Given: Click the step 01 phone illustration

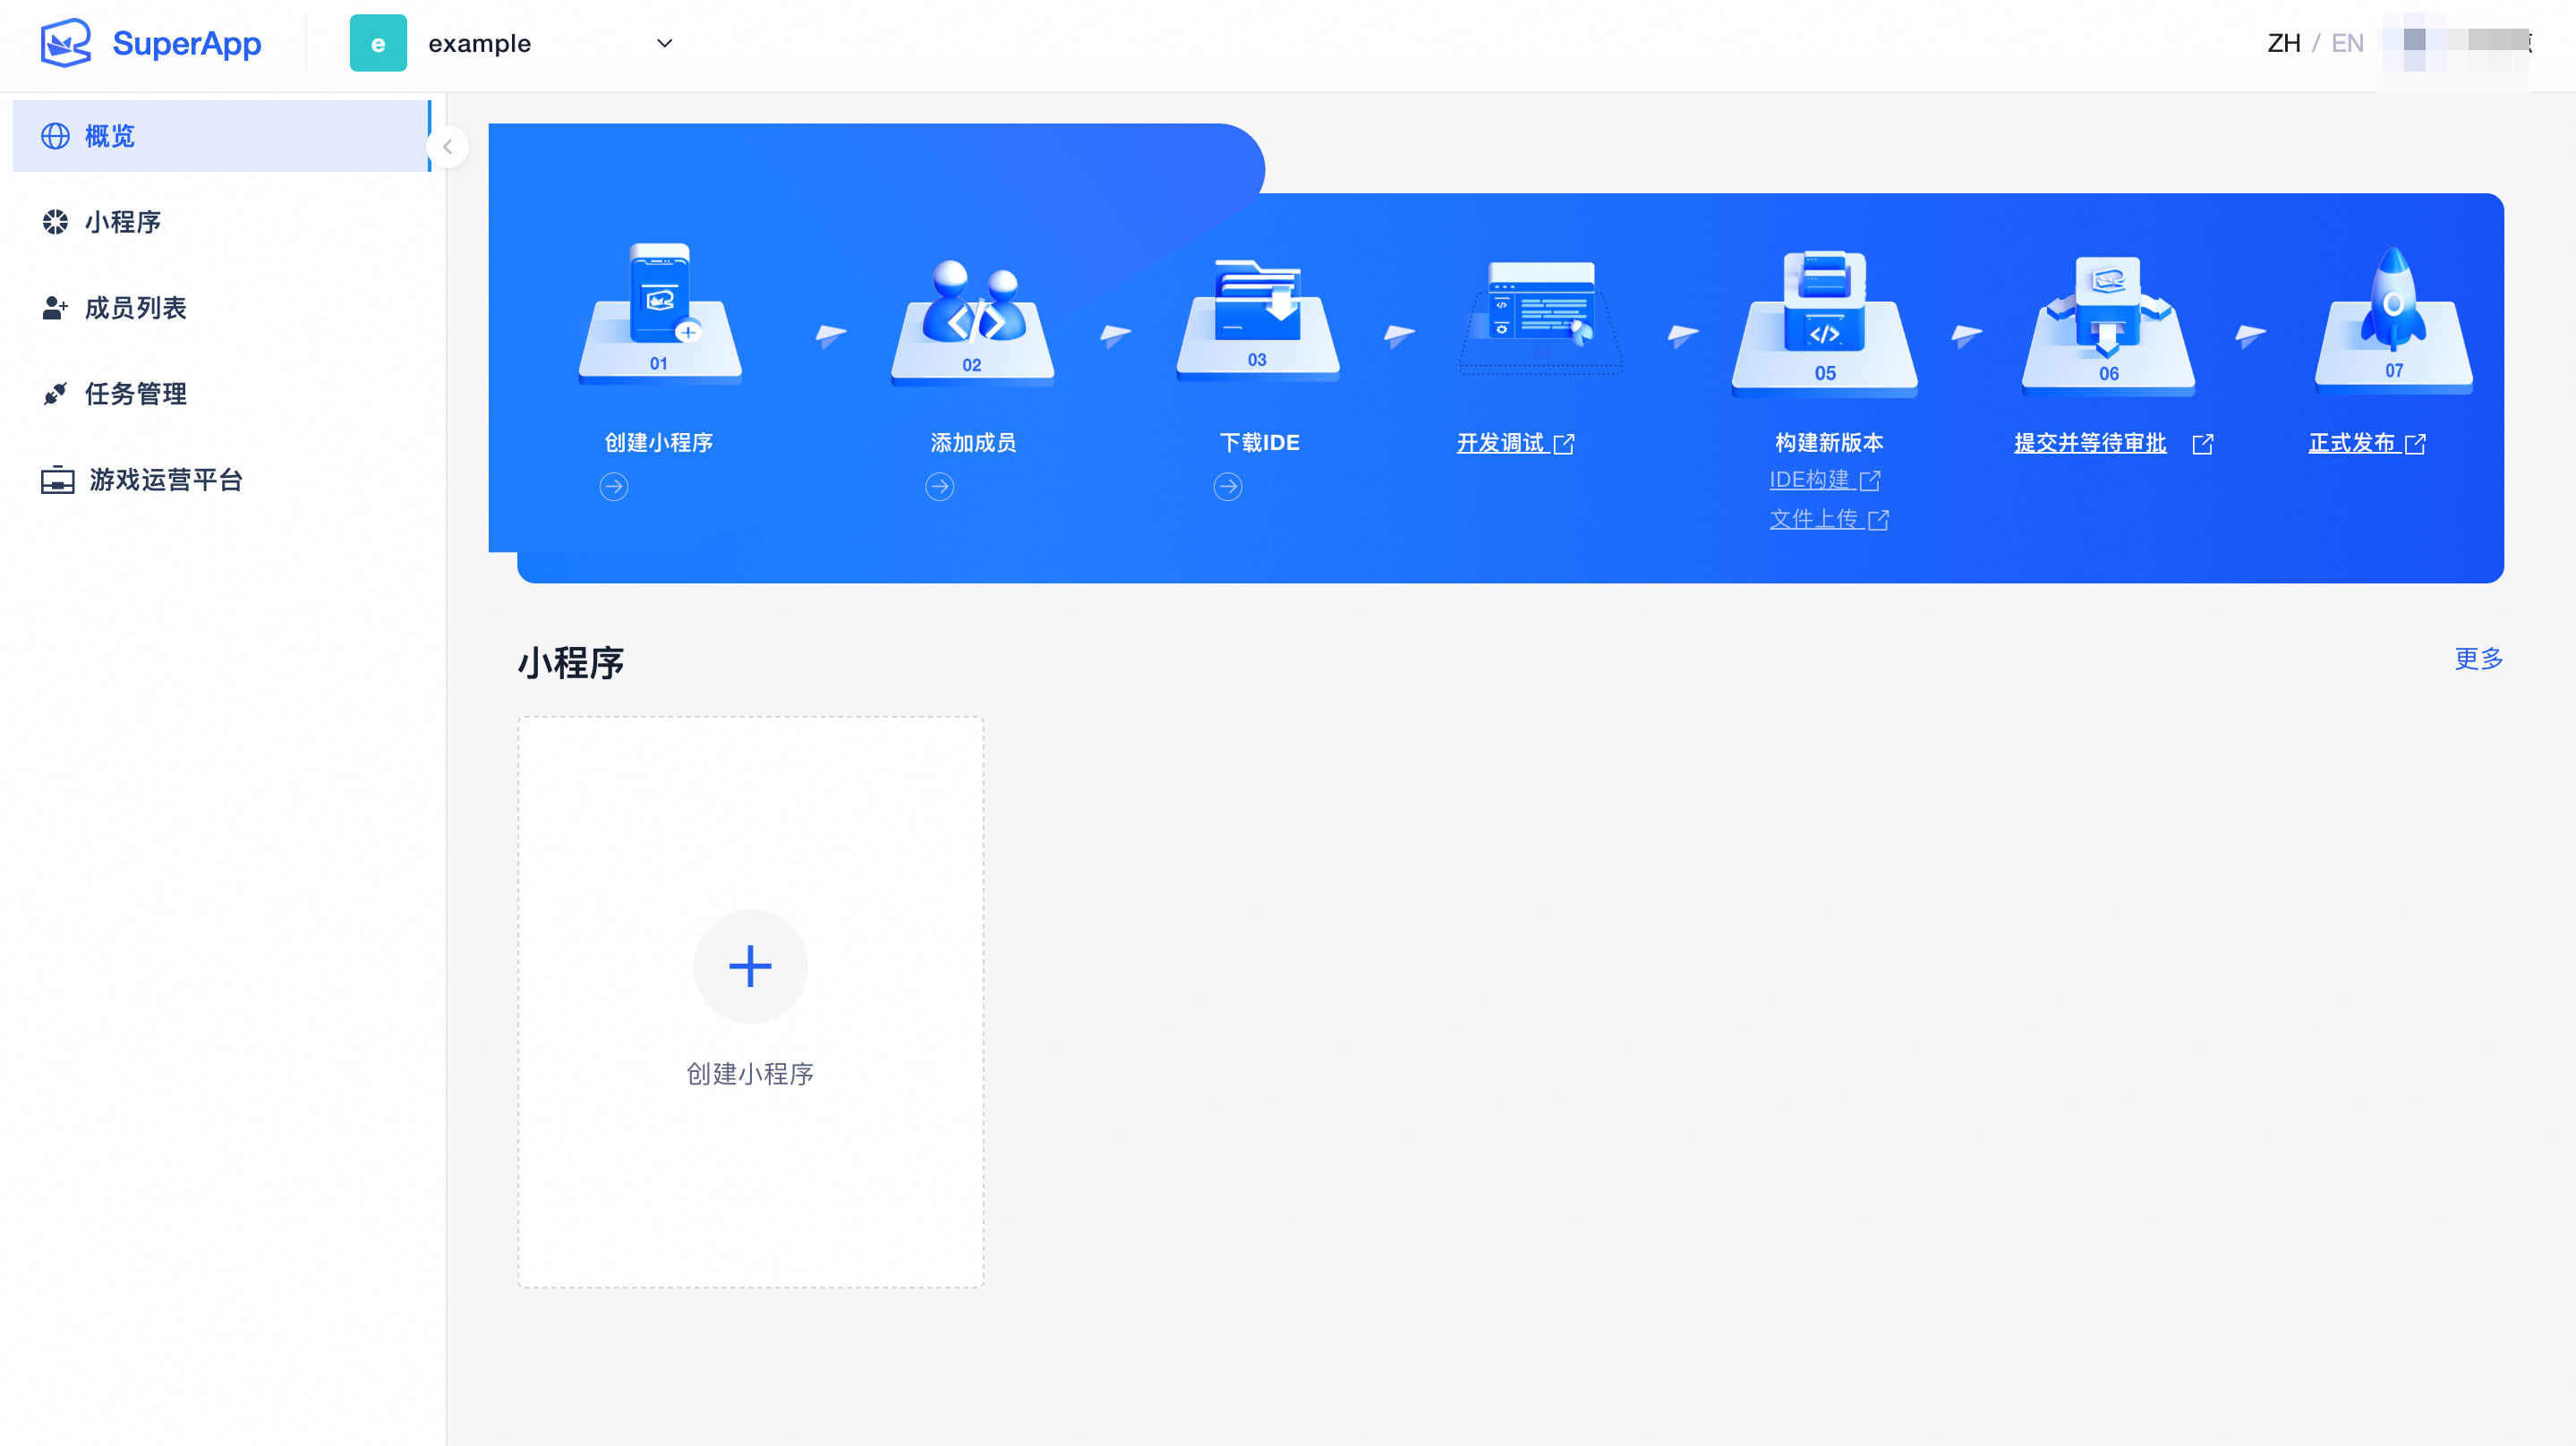Looking at the screenshot, I should click(660, 312).
